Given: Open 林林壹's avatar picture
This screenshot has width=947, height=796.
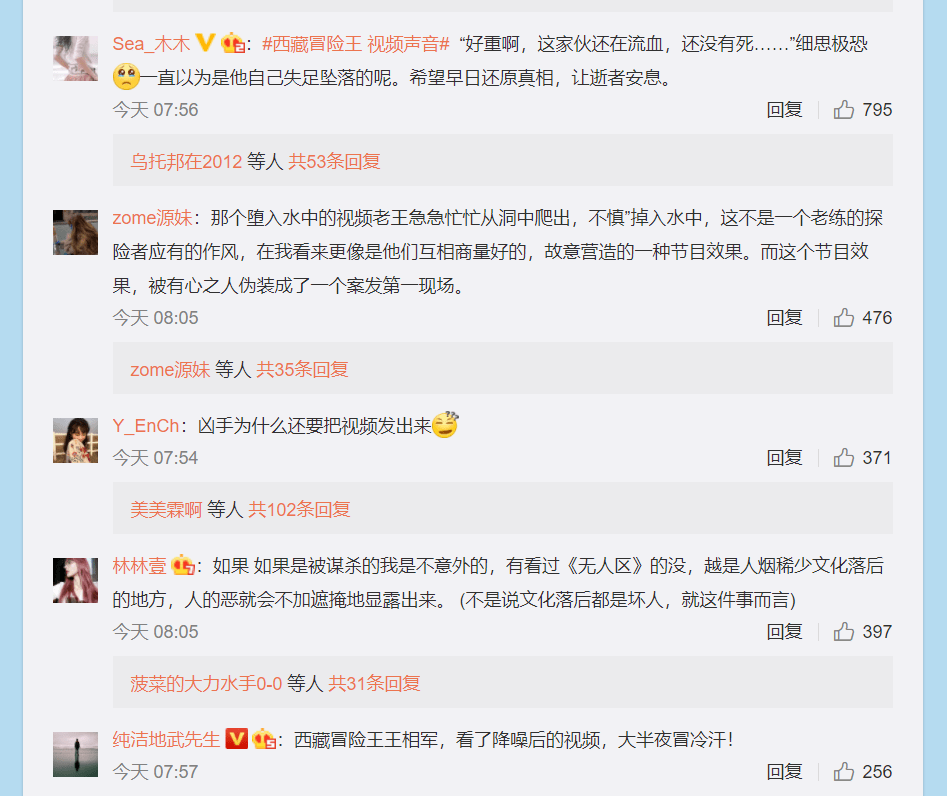Looking at the screenshot, I should 75,580.
